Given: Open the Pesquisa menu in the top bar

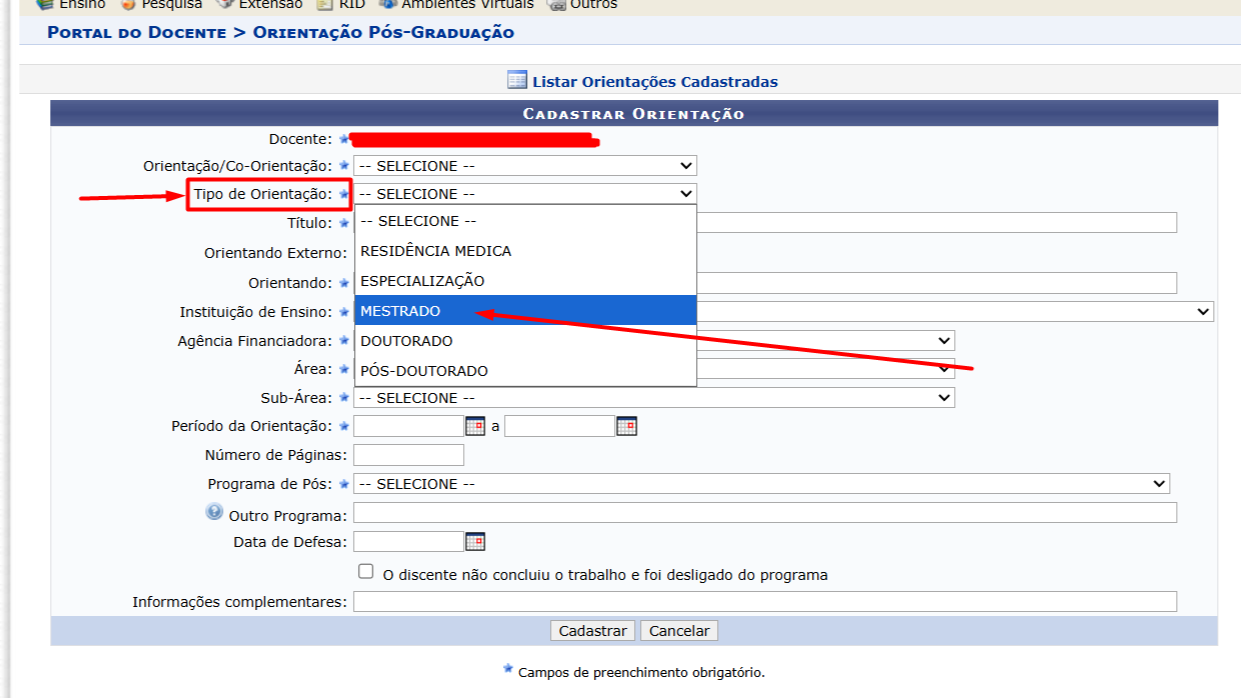Looking at the screenshot, I should (x=161, y=5).
